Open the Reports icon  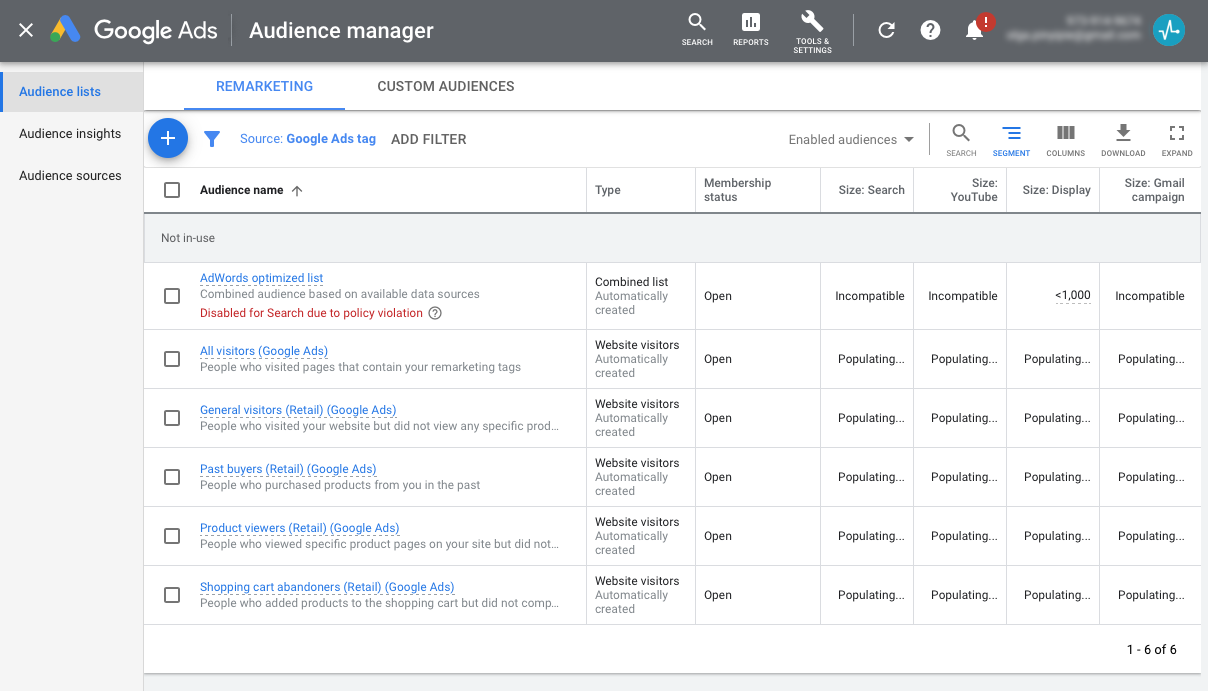point(750,29)
